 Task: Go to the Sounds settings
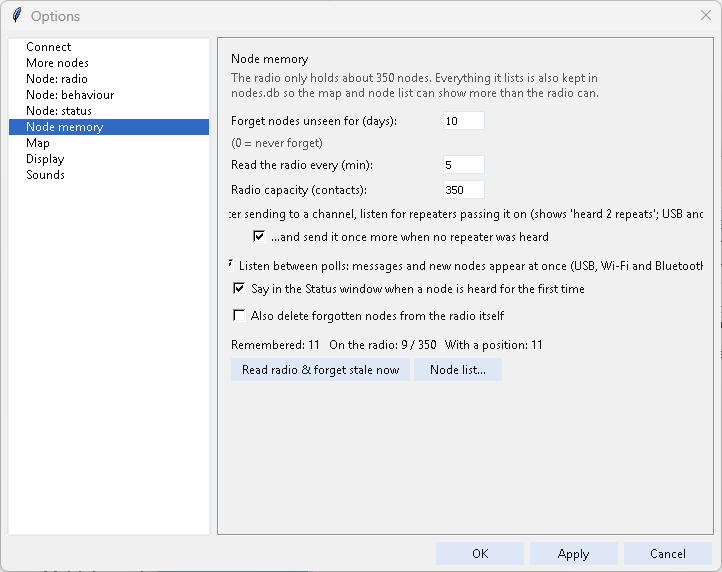click(109, 175)
